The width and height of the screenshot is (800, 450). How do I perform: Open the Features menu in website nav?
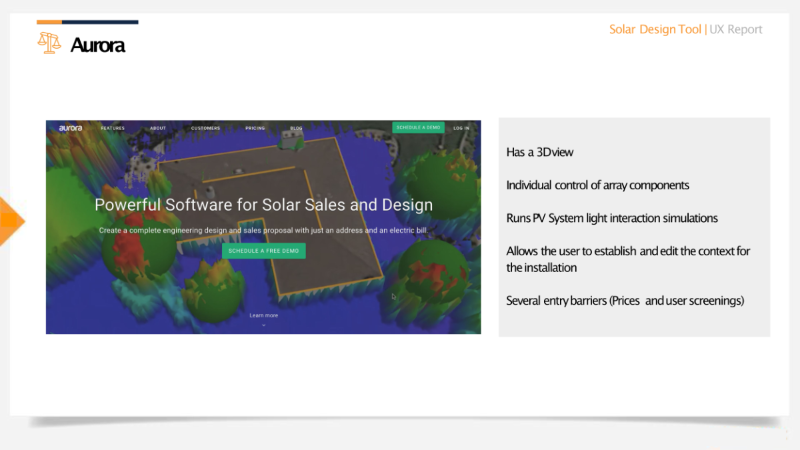pyautogui.click(x=113, y=128)
